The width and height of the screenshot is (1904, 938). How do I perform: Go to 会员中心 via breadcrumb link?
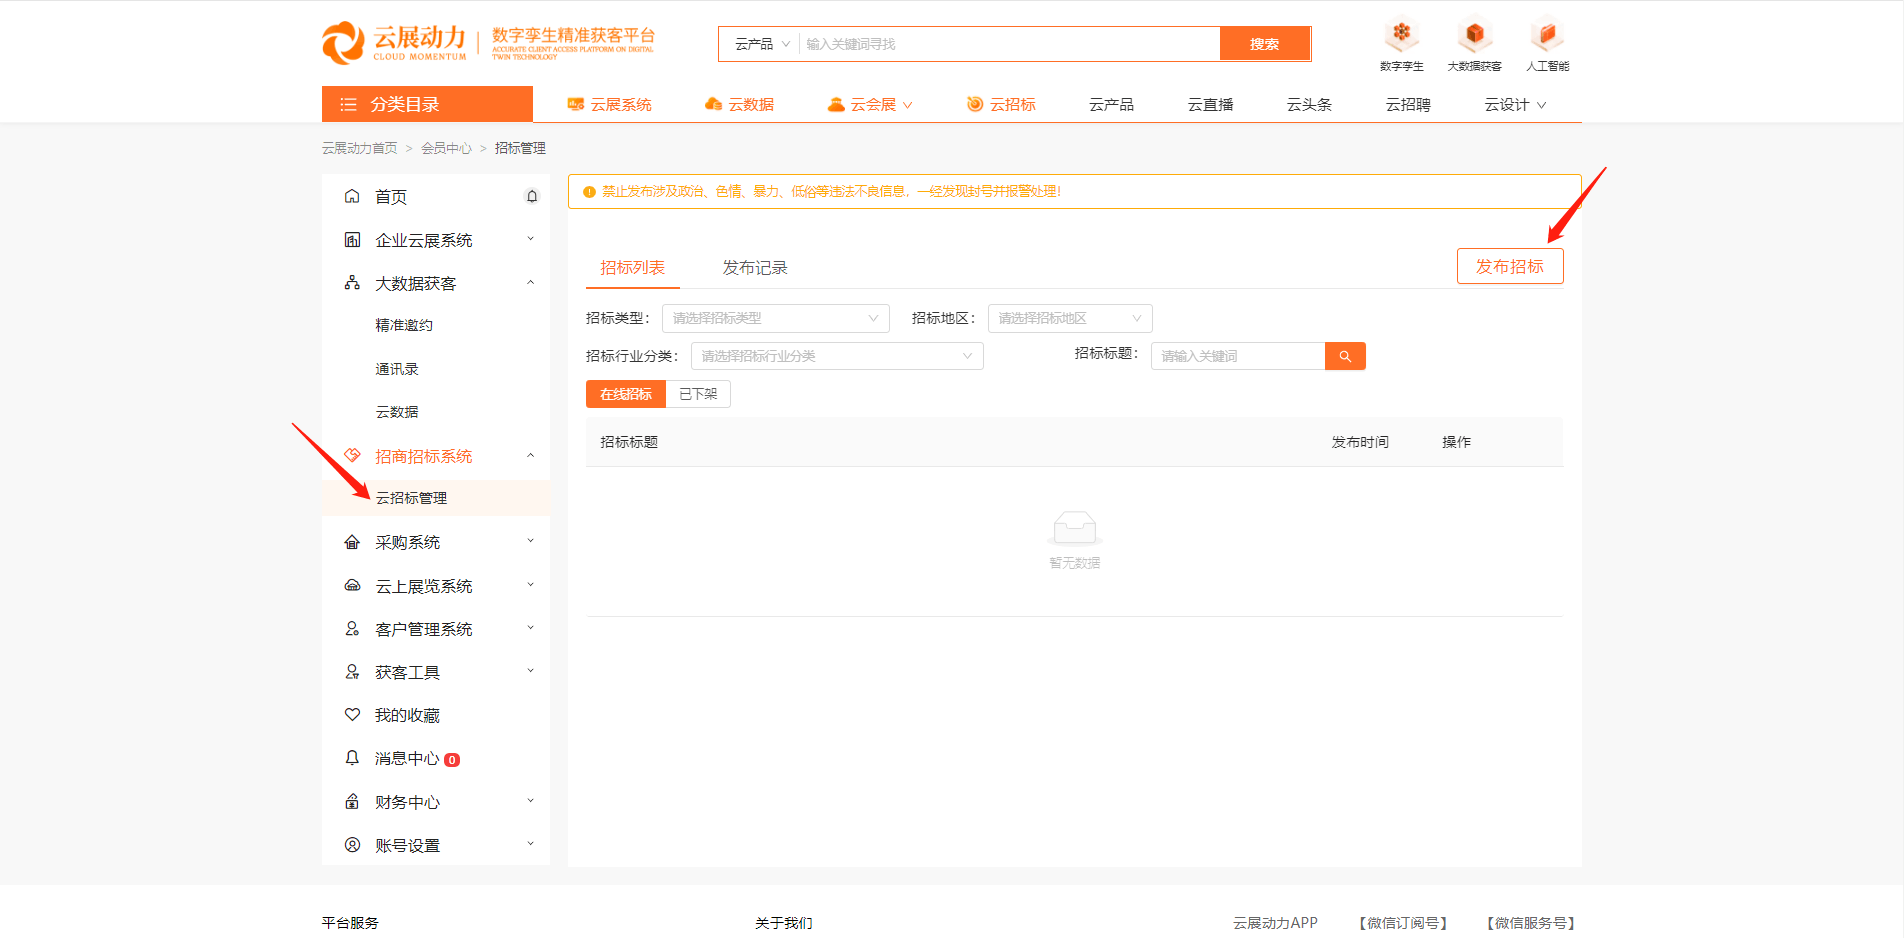click(x=446, y=147)
